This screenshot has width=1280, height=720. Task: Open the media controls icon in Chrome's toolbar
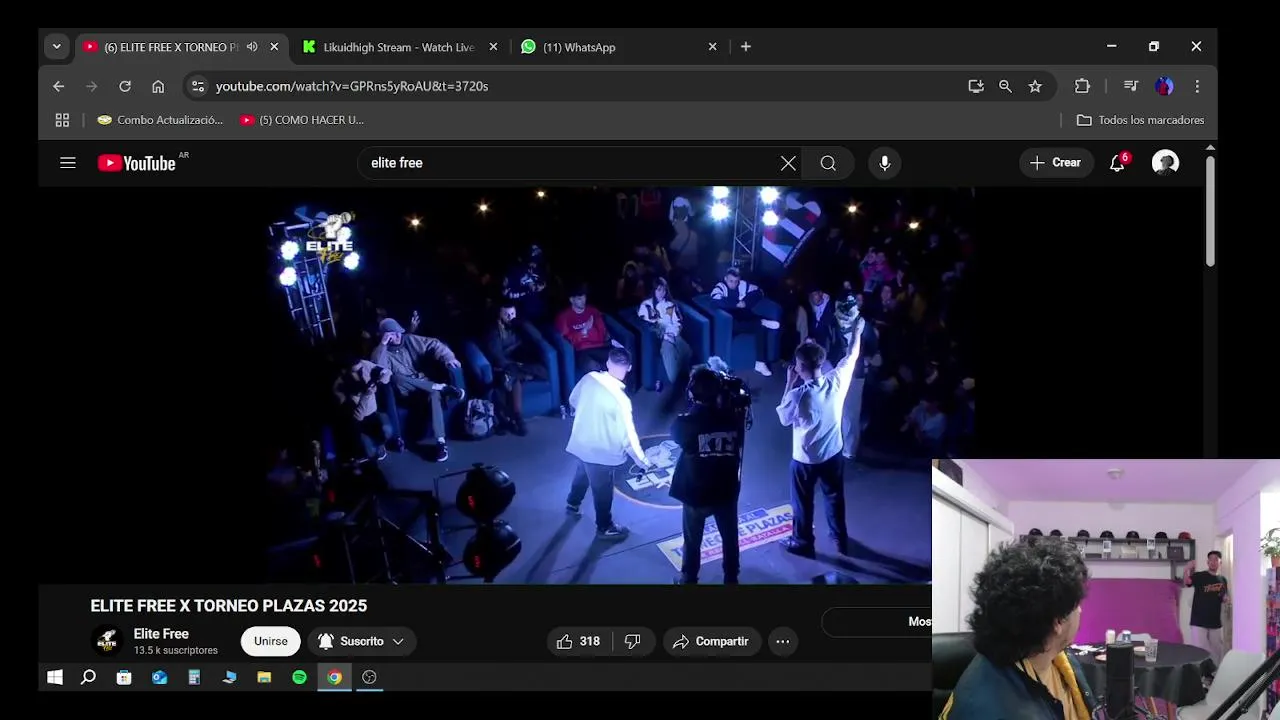point(1131,86)
